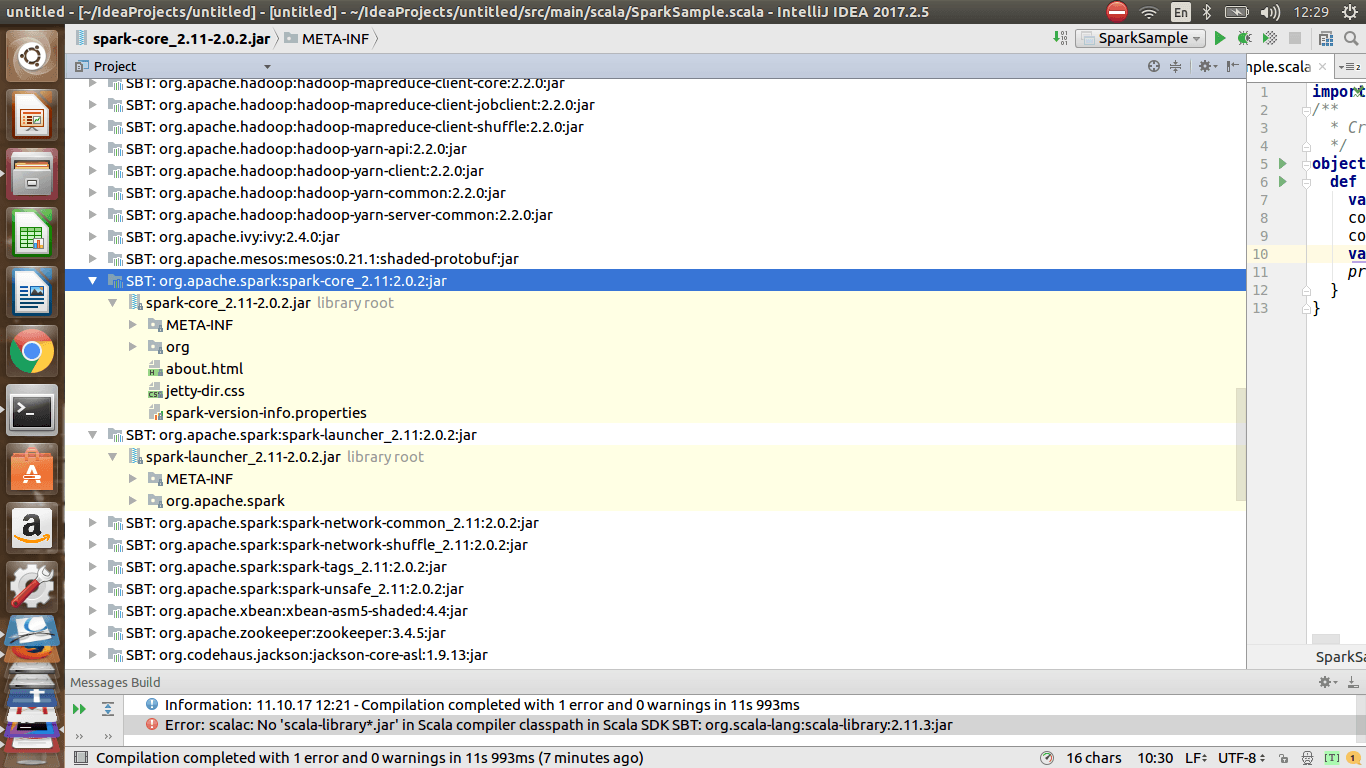This screenshot has height=768, width=1366.
Task: Open Google Chrome from the launcher
Action: (x=32, y=351)
